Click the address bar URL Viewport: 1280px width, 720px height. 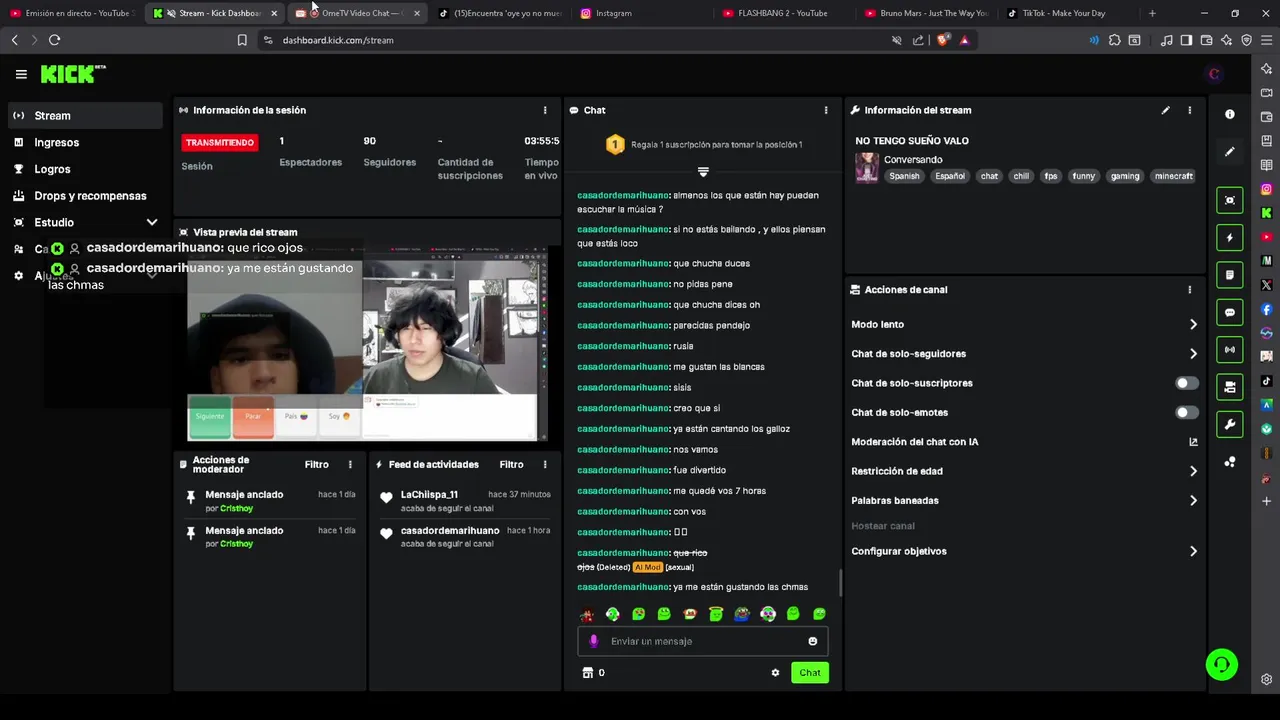[338, 40]
